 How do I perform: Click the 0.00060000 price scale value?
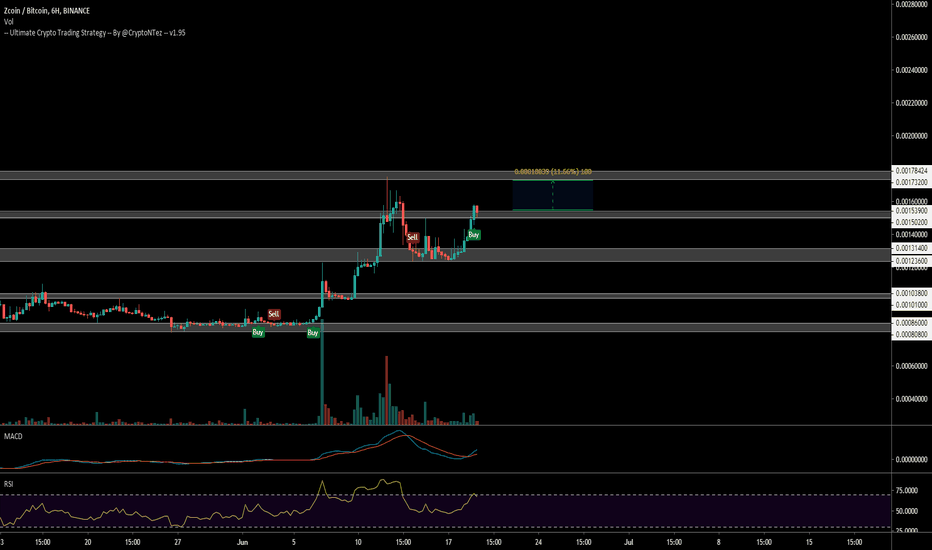[x=911, y=366]
